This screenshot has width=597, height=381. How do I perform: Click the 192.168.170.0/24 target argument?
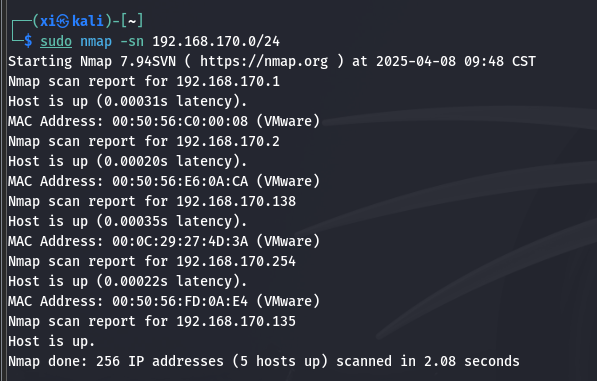[x=216, y=41]
